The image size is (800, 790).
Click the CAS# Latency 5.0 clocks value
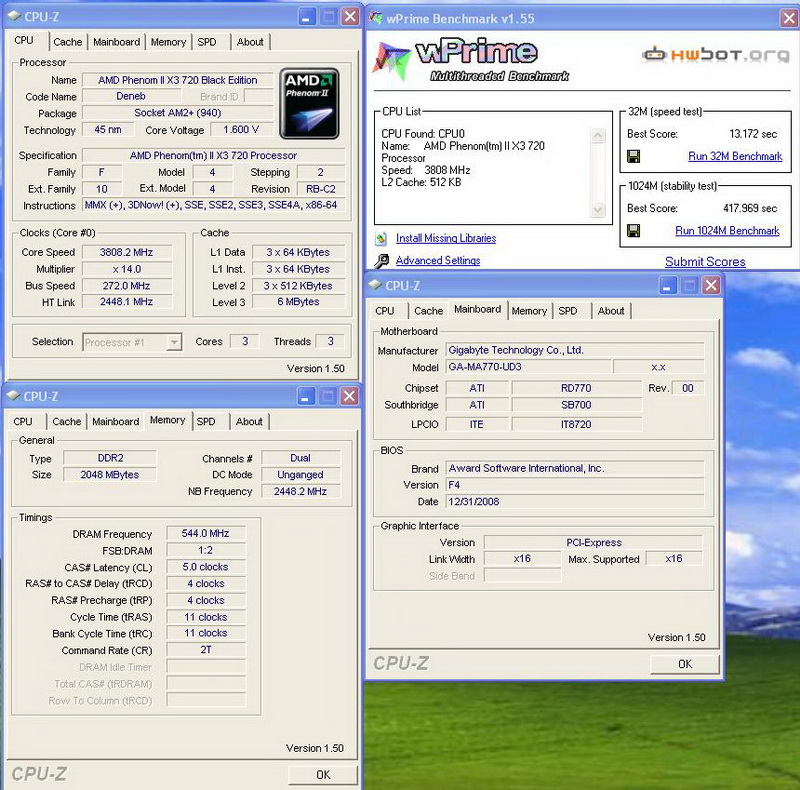tap(206, 567)
